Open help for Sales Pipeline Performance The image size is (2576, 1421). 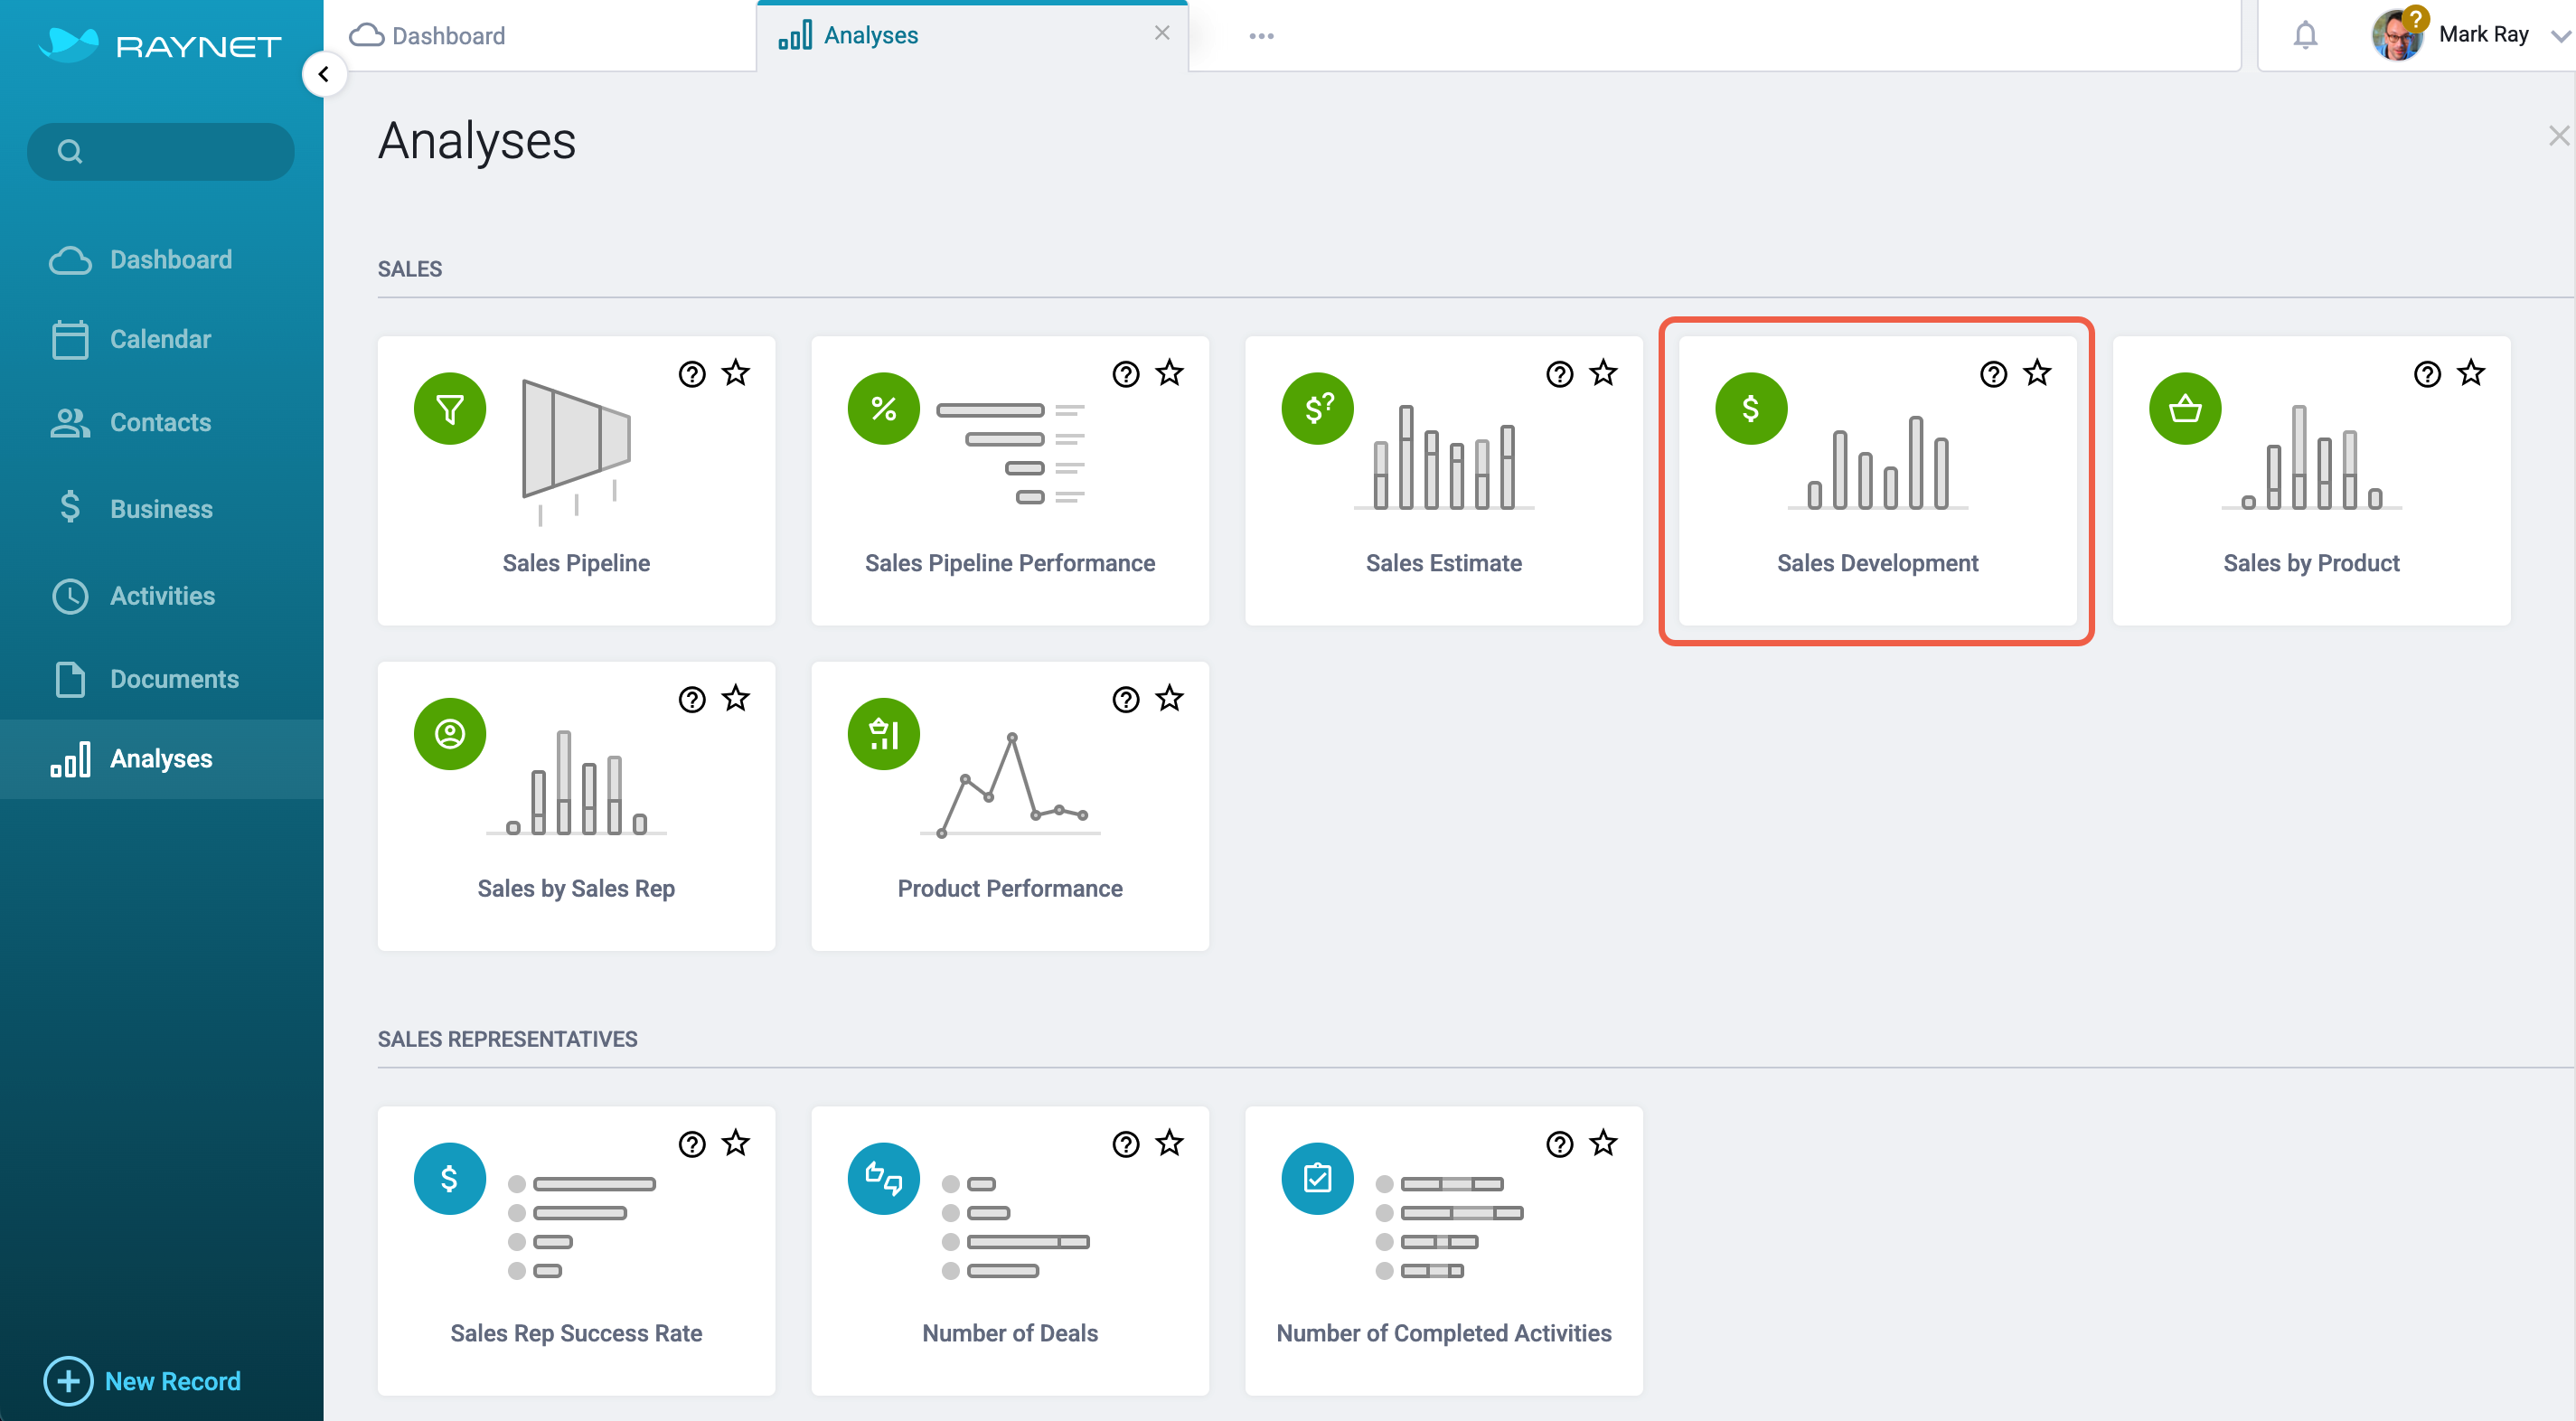(1126, 374)
